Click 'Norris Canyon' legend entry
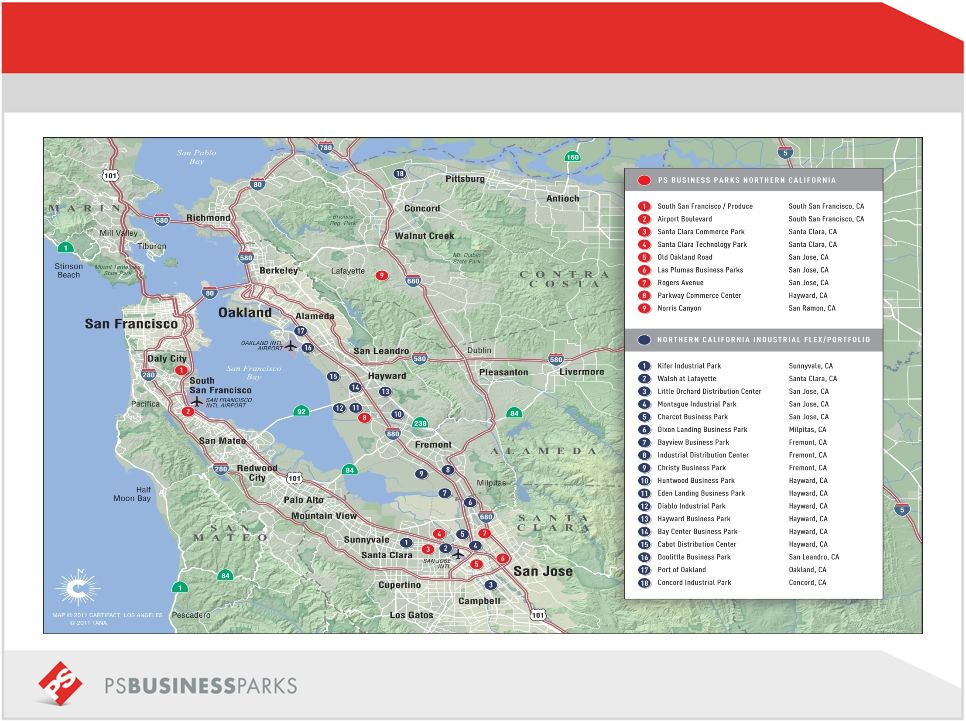This screenshot has width=966, height=721. click(679, 308)
